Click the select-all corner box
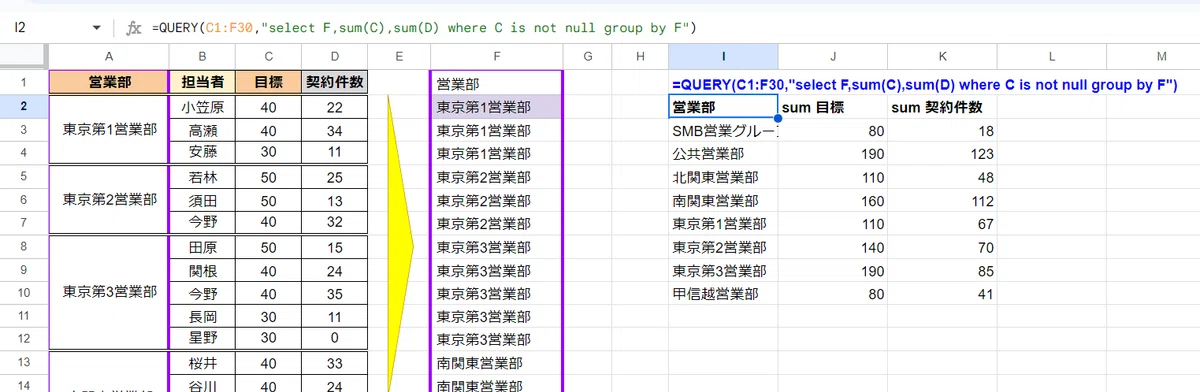This screenshot has width=1200, height=392. click(24, 57)
